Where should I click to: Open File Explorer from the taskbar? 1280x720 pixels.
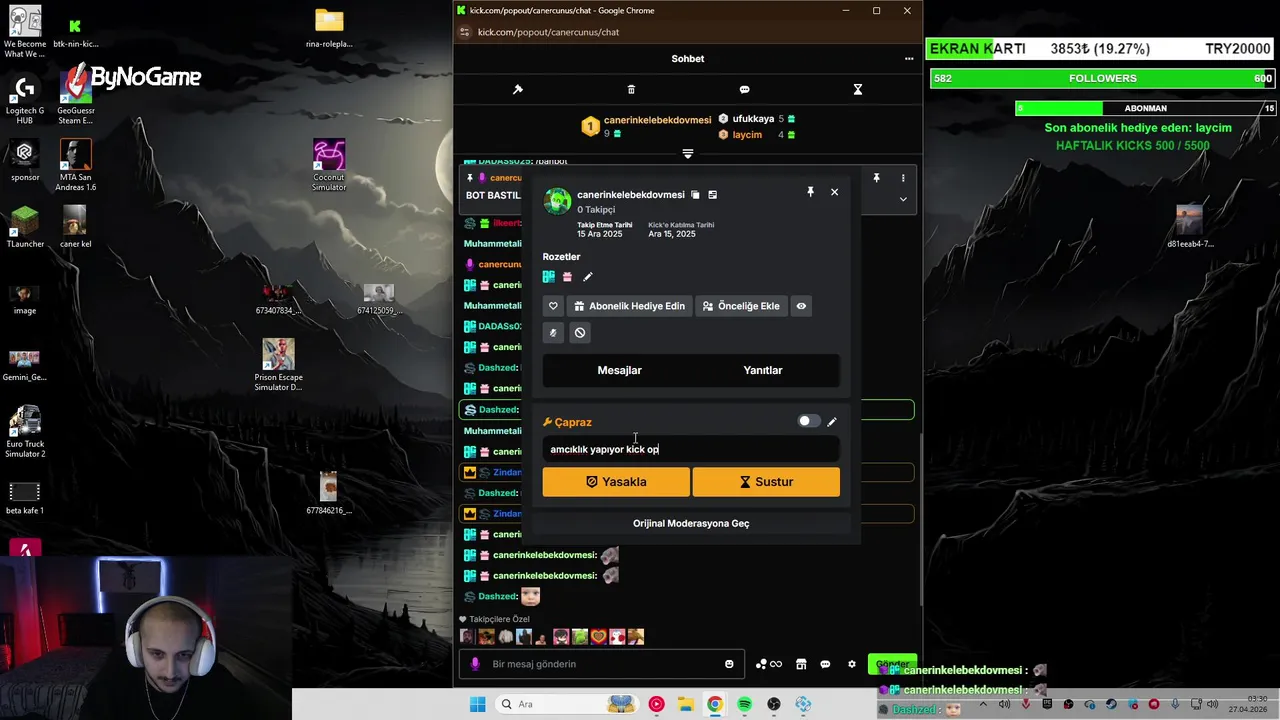tap(686, 704)
